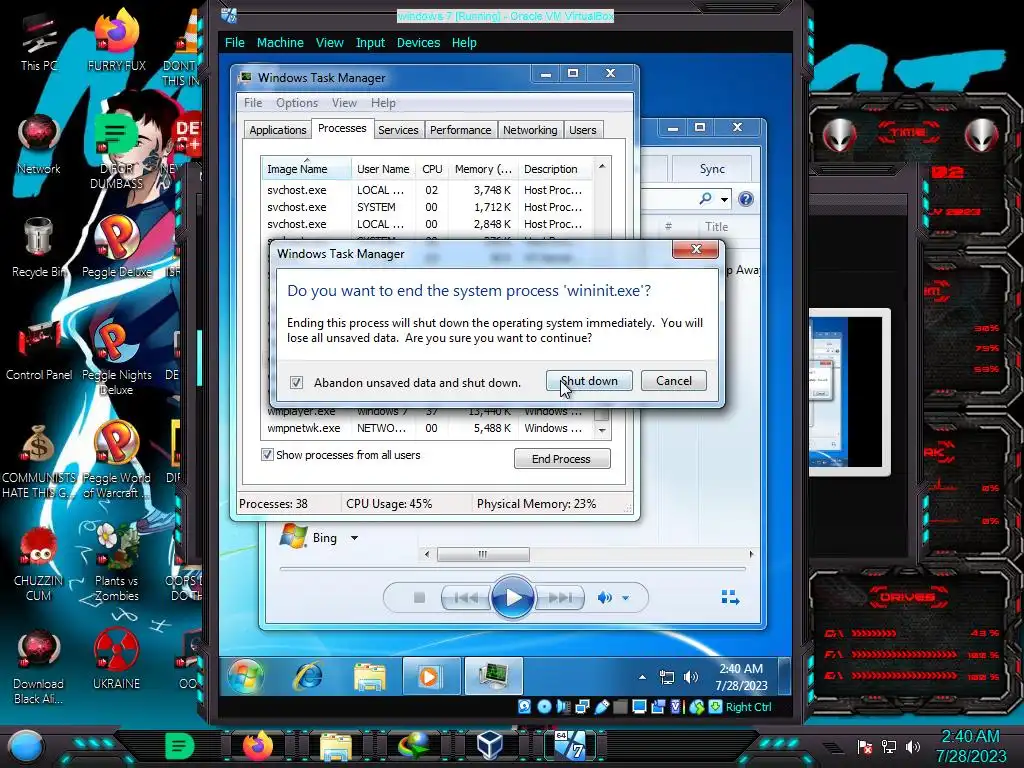Open the VirtualBox window's View menu
The width and height of the screenshot is (1024, 768).
(329, 42)
